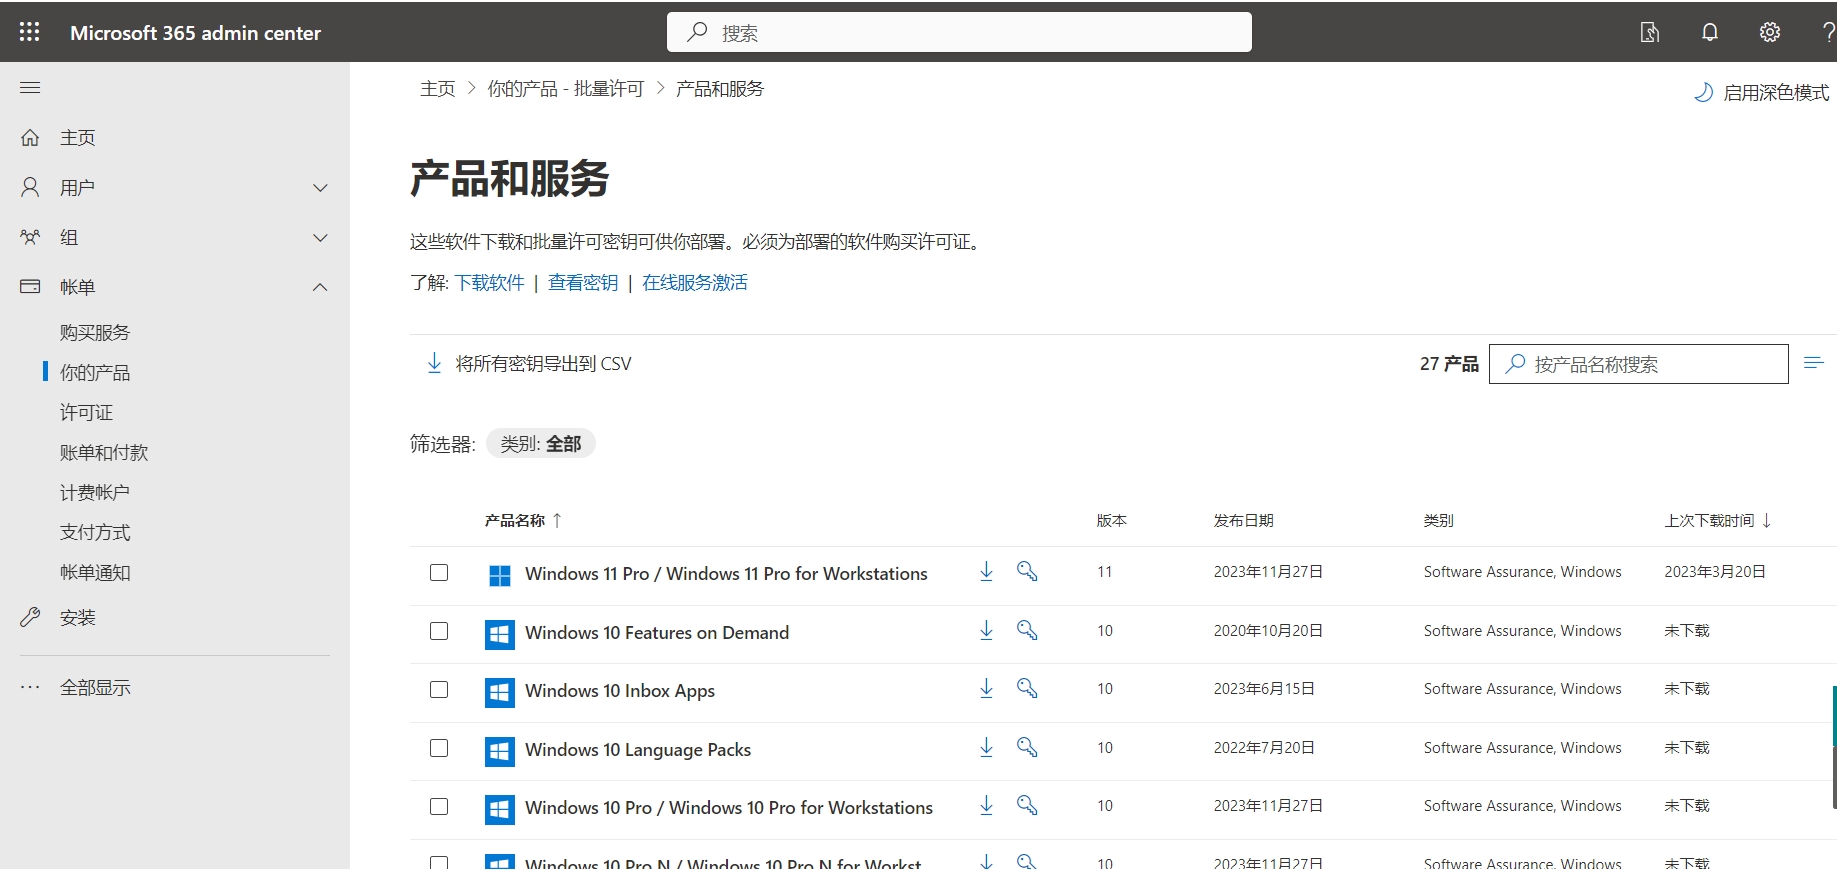The width and height of the screenshot is (1837, 870).
Task: Click the 在线服务激活 link
Action: 695,283
